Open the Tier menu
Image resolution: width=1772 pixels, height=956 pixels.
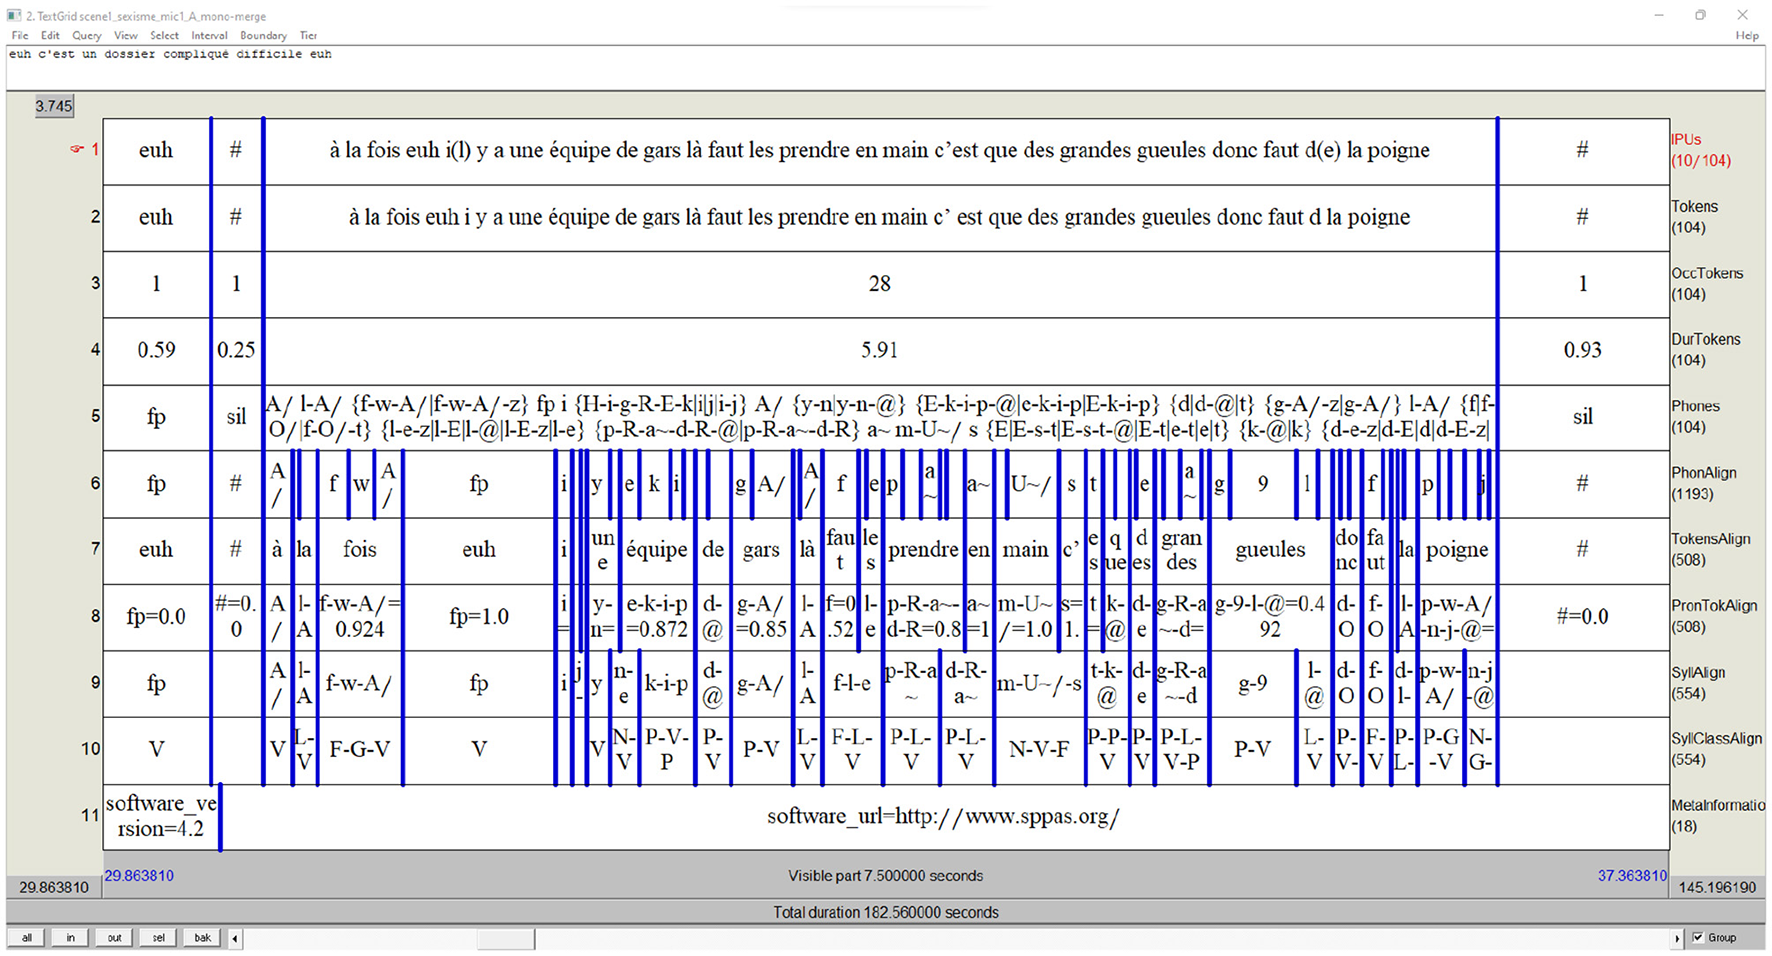tap(308, 35)
